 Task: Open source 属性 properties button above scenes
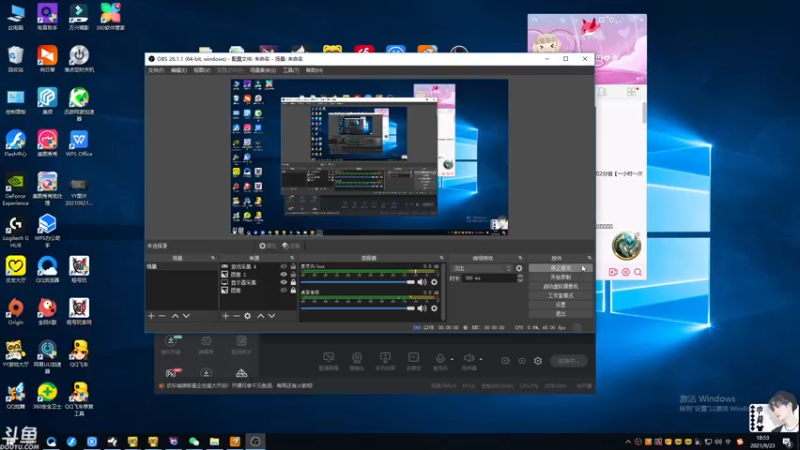click(267, 246)
